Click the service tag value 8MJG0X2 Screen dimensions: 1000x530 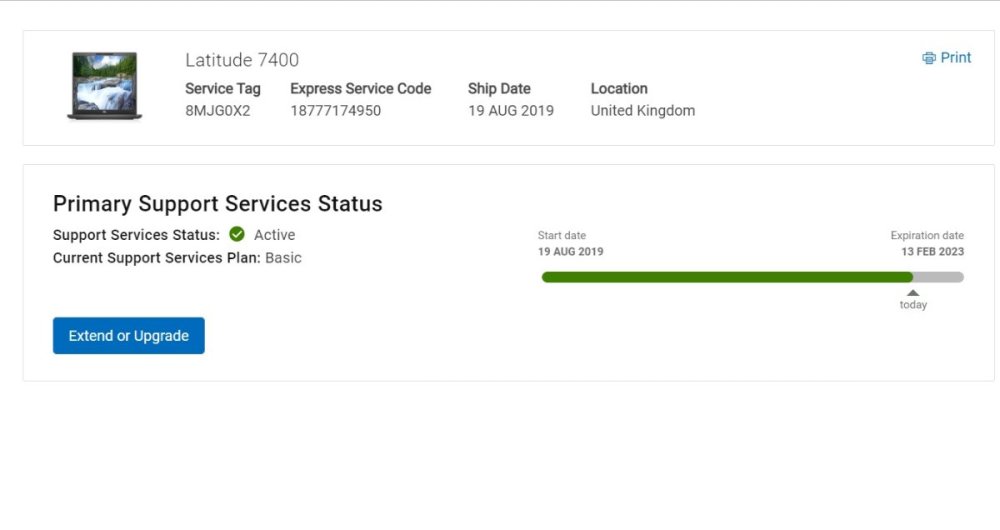click(217, 111)
